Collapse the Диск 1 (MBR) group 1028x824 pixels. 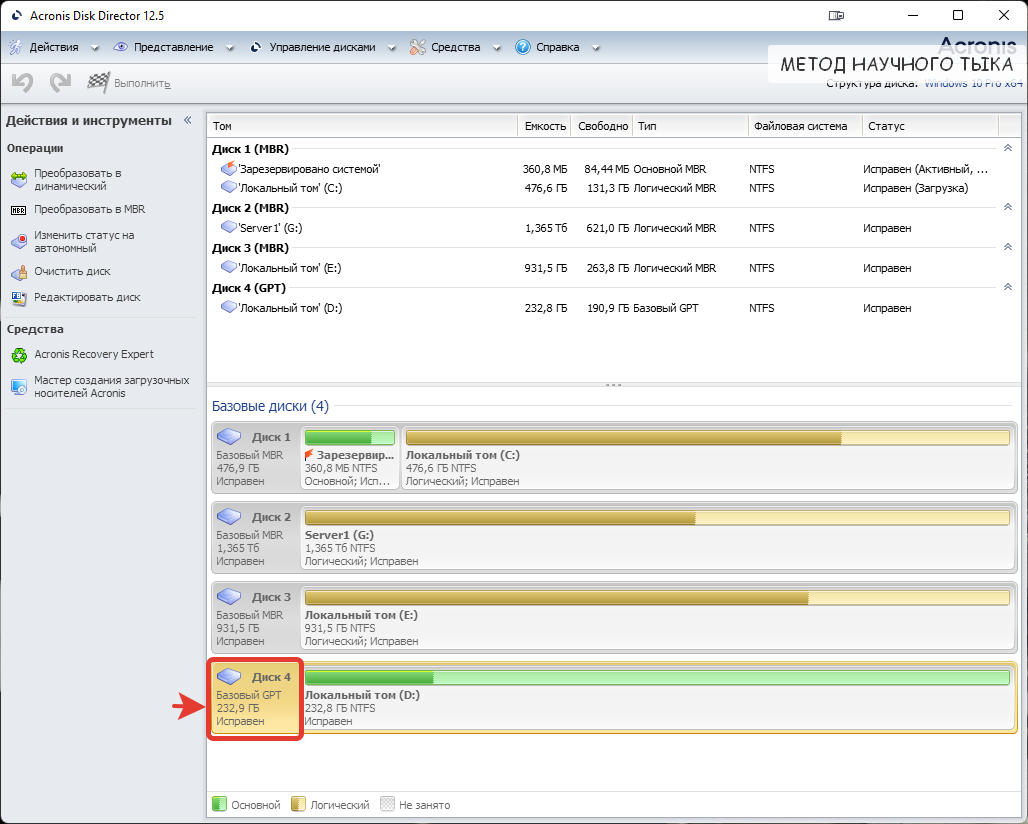tap(1008, 148)
